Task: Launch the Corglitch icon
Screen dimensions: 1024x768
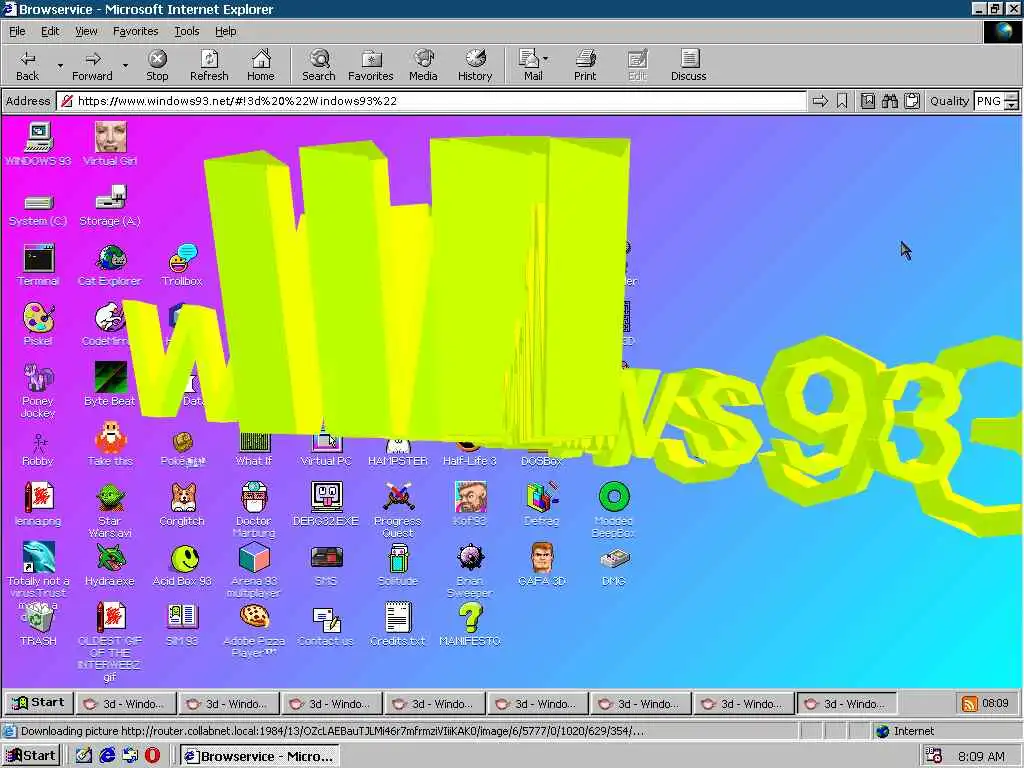Action: (x=182, y=504)
